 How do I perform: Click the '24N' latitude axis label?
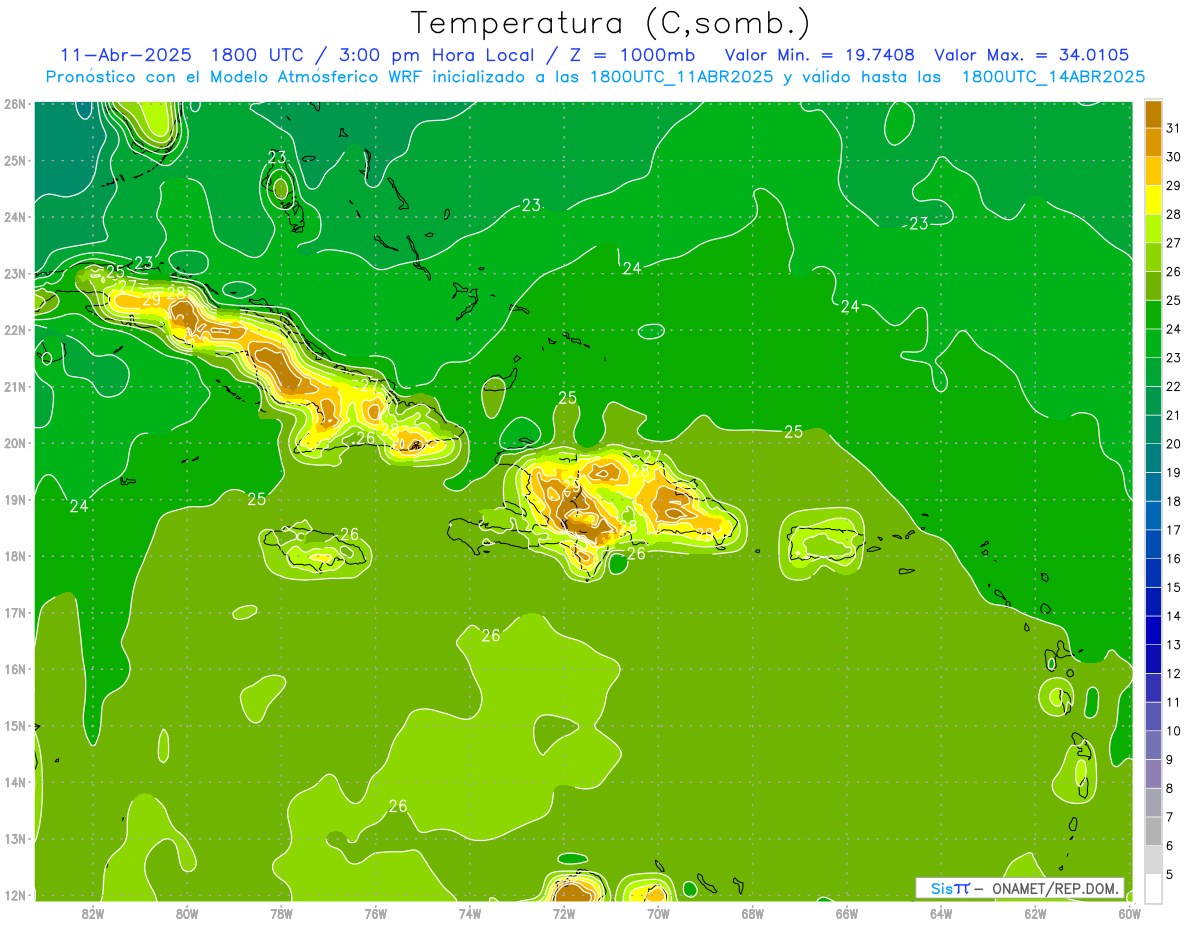tap(14, 217)
